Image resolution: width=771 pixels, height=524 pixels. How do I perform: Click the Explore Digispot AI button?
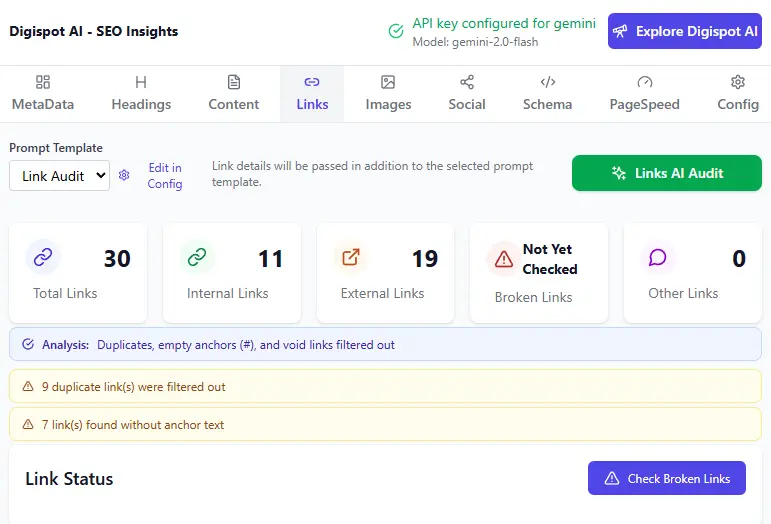684,31
